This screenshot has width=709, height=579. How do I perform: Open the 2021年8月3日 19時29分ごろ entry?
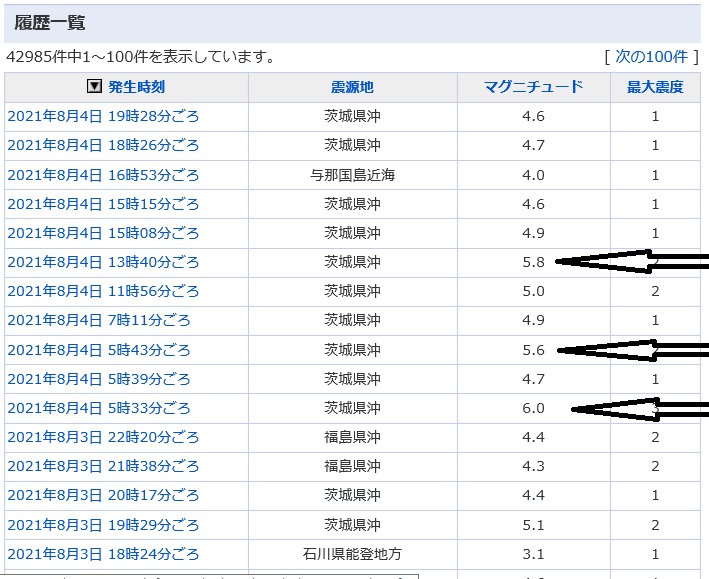(x=103, y=525)
